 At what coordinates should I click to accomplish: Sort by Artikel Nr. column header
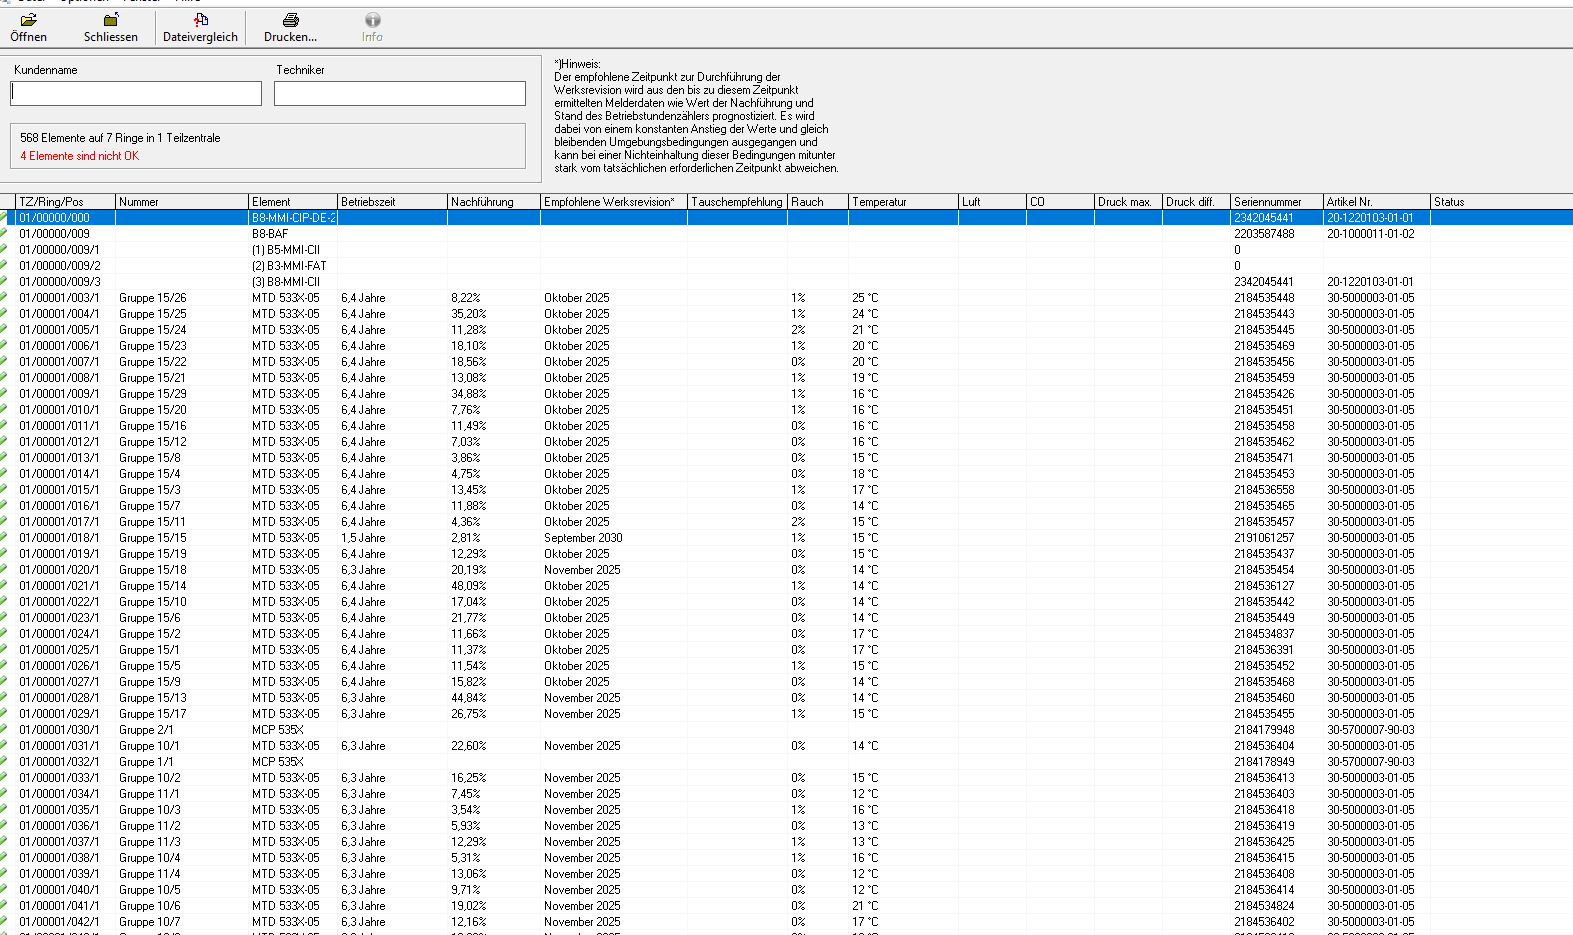(x=1377, y=202)
